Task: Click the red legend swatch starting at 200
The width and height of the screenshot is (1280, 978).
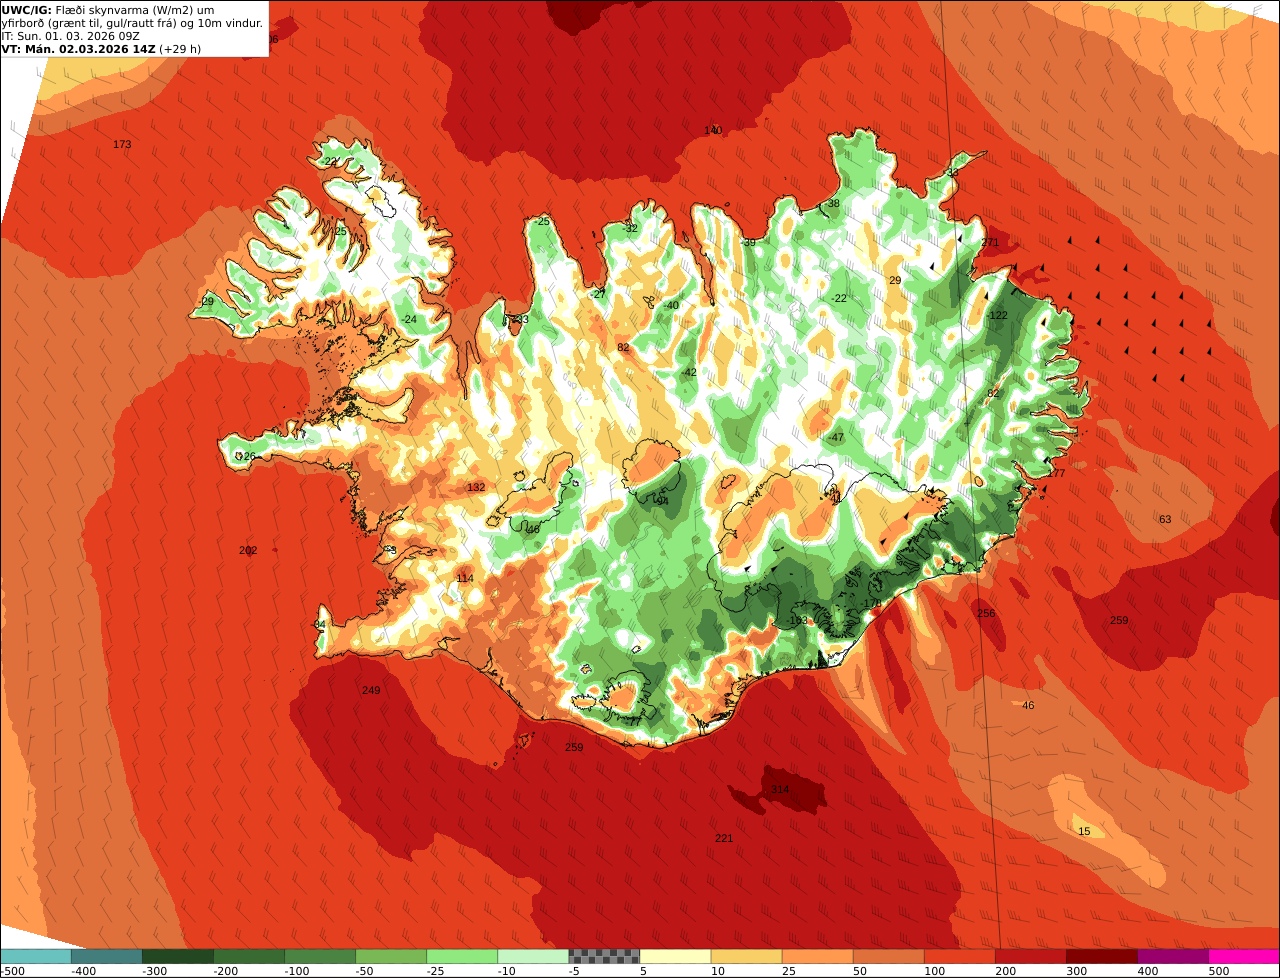Action: click(x=1031, y=956)
